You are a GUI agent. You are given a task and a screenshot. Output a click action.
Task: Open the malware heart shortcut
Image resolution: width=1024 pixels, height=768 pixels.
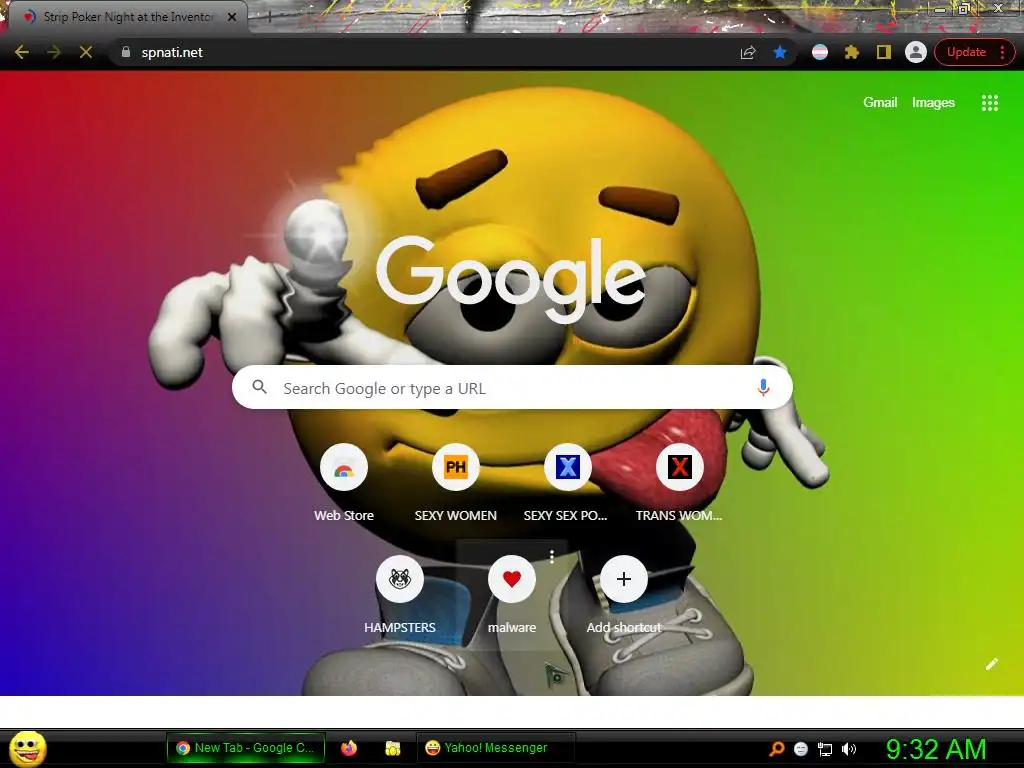(x=512, y=579)
